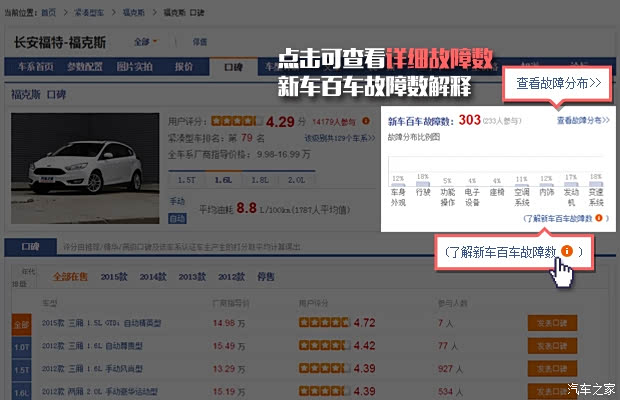Viewport: 620px width, 400px height.
Task: Select the 口碑 tab in navigation bar
Action: (x=233, y=67)
